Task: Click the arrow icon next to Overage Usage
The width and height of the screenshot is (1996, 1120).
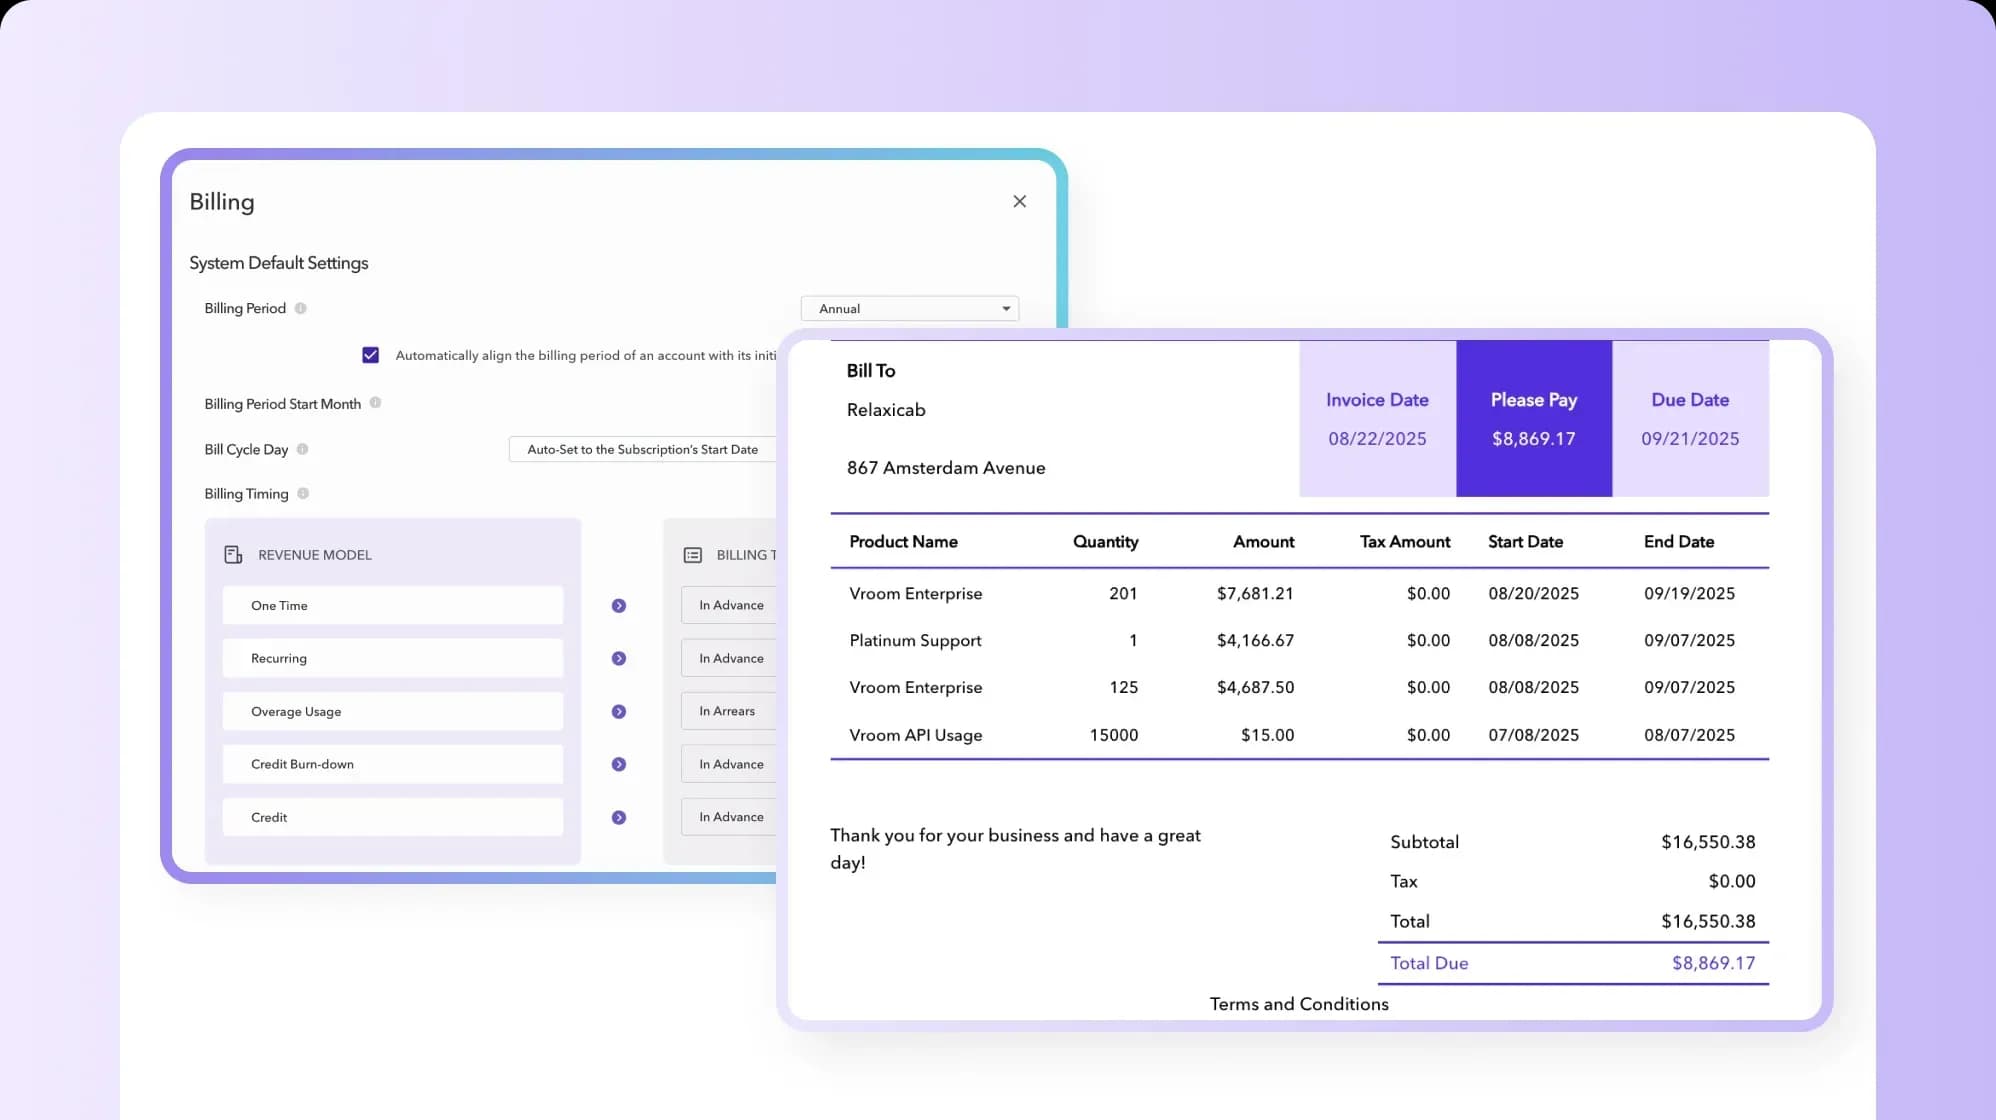Action: (619, 712)
